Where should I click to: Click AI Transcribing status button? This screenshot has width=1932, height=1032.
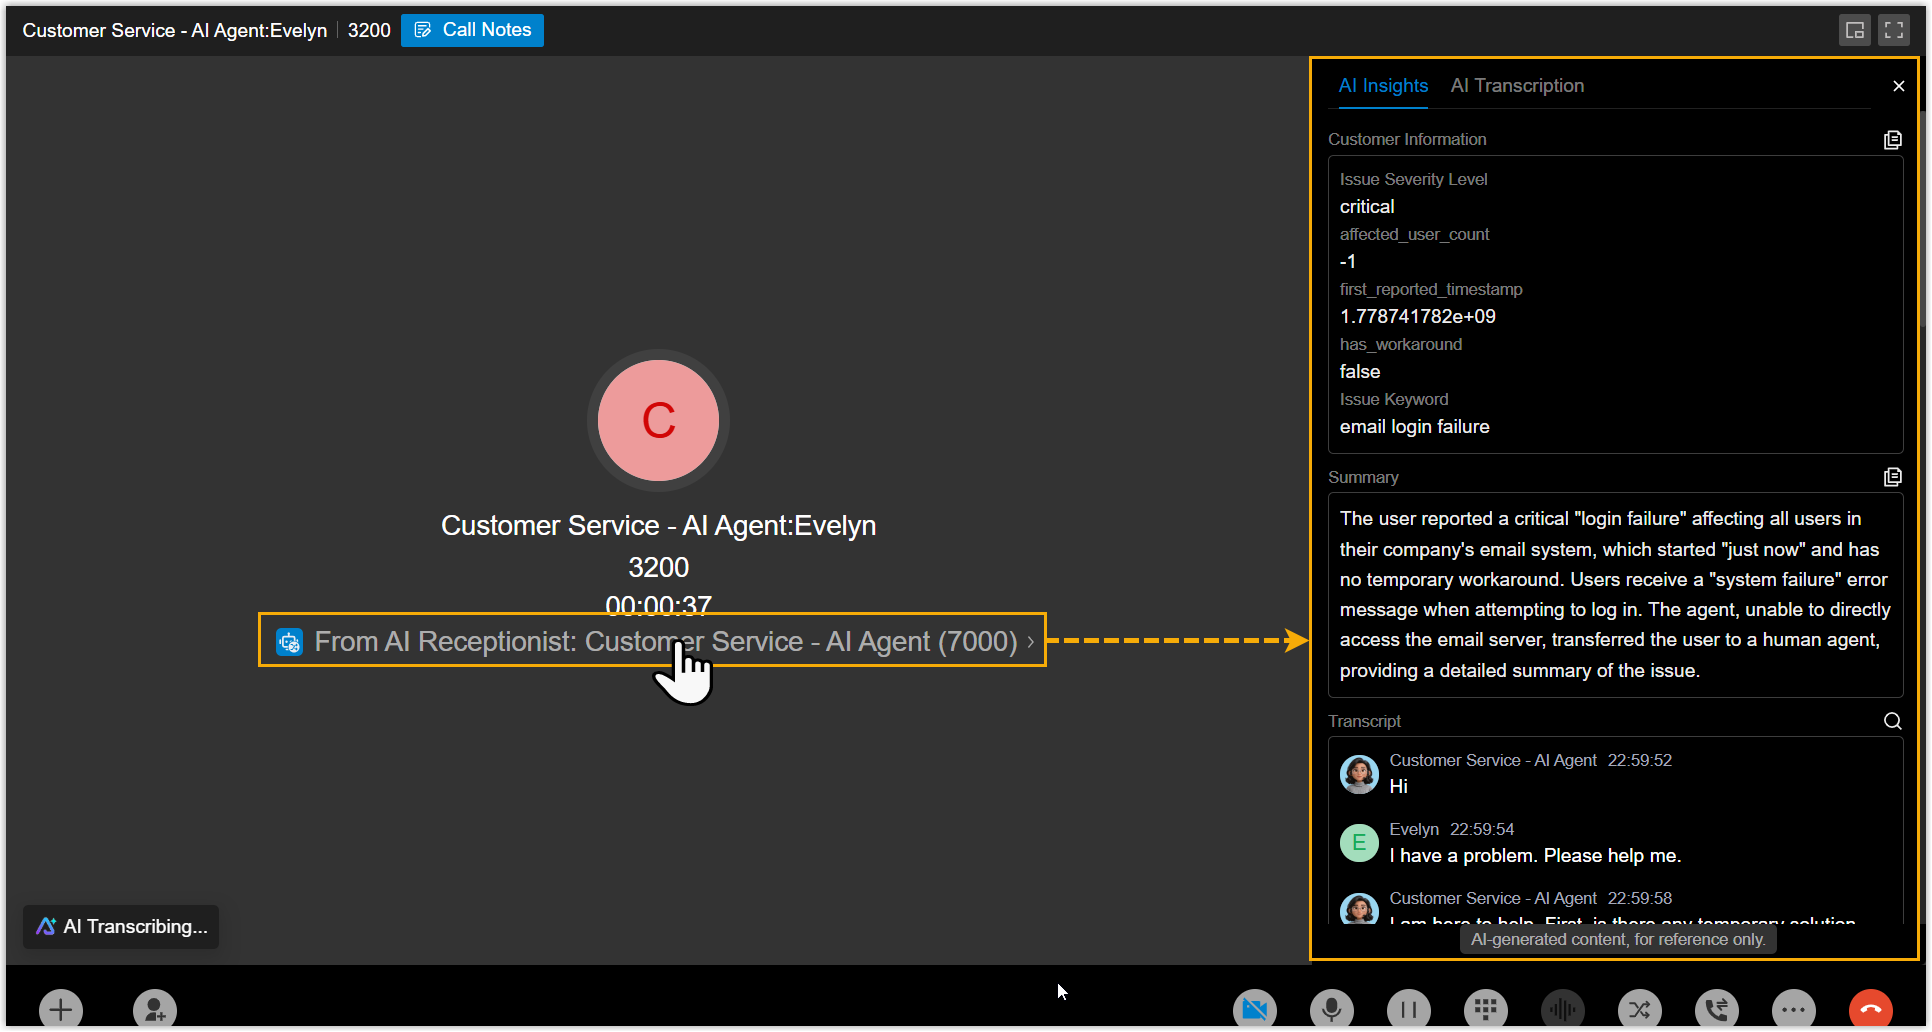(121, 927)
